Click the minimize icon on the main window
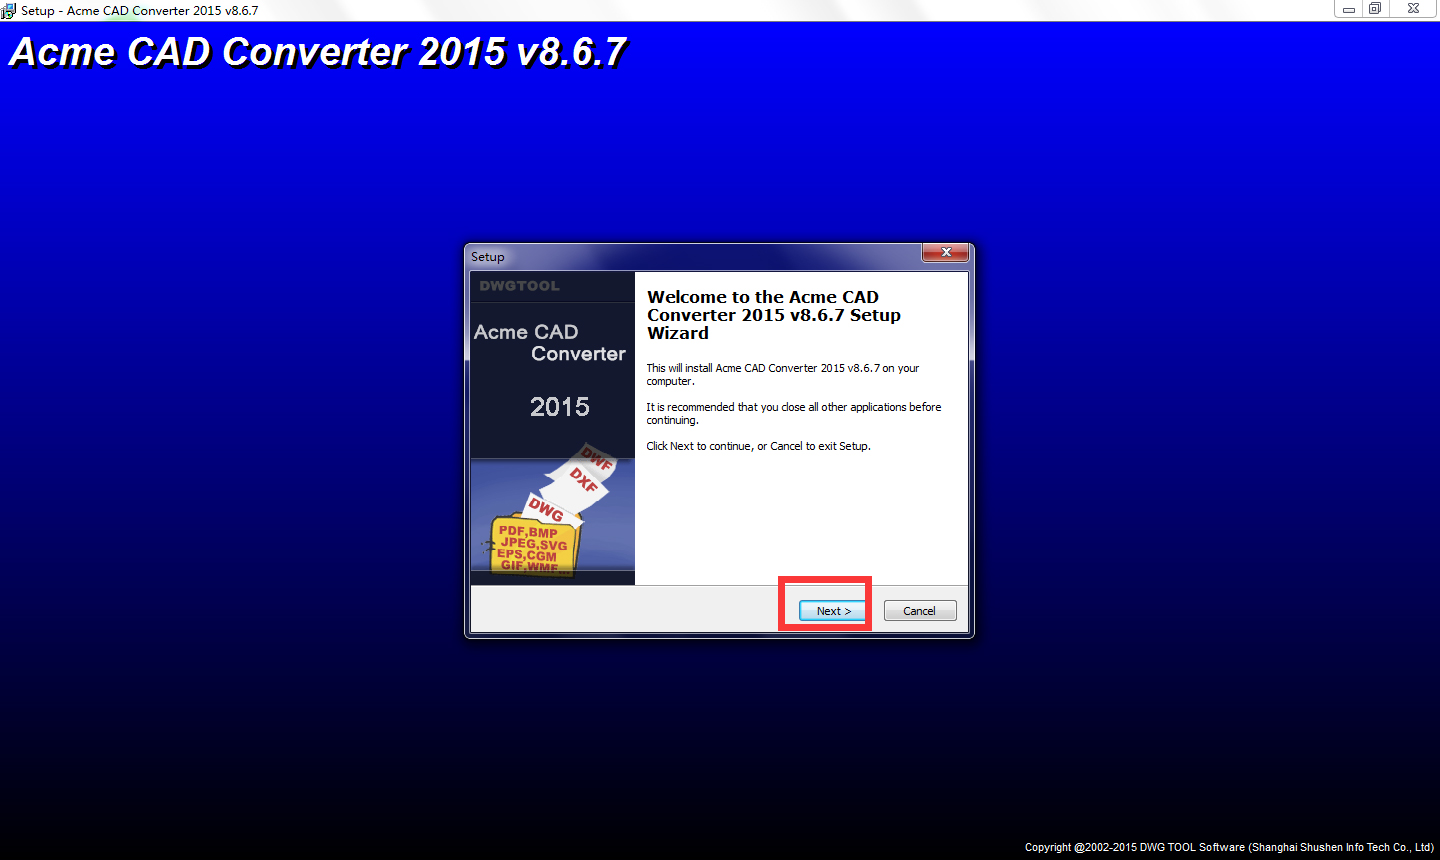Screen dimensions: 1440x860 [x=1348, y=9]
